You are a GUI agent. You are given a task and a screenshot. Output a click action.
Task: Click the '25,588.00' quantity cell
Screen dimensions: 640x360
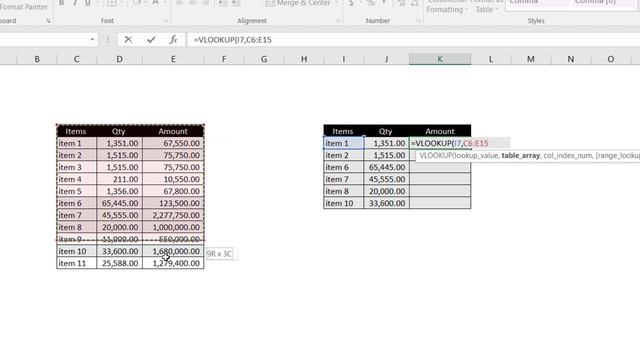tap(119, 263)
